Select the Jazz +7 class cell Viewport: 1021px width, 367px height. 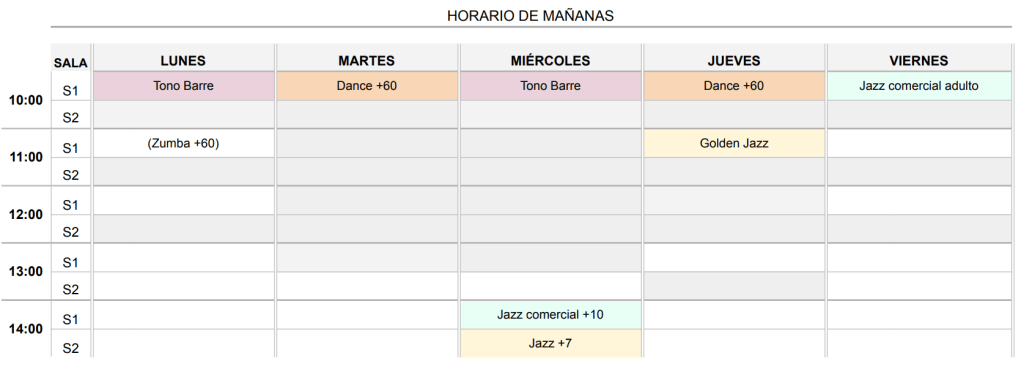[550, 343]
